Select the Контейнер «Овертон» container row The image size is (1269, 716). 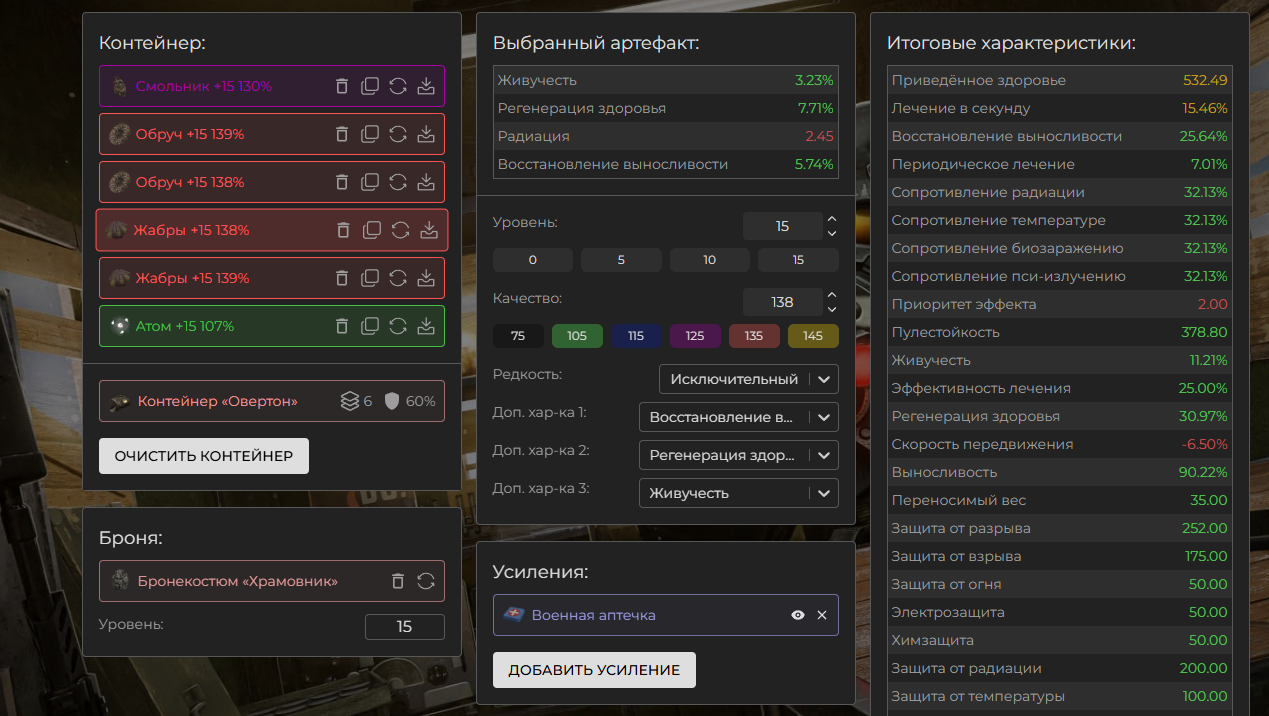tap(272, 401)
